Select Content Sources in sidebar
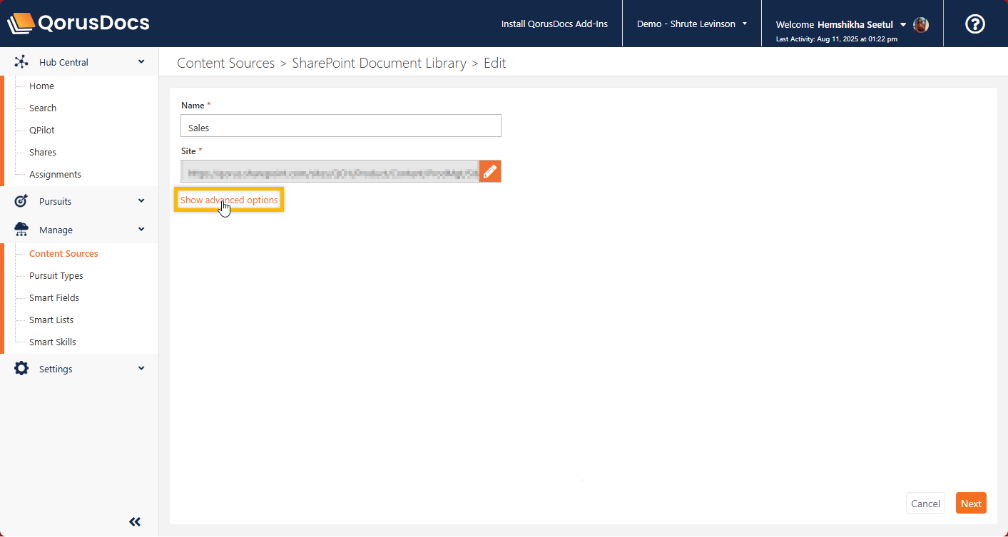1008x537 pixels. click(x=64, y=253)
